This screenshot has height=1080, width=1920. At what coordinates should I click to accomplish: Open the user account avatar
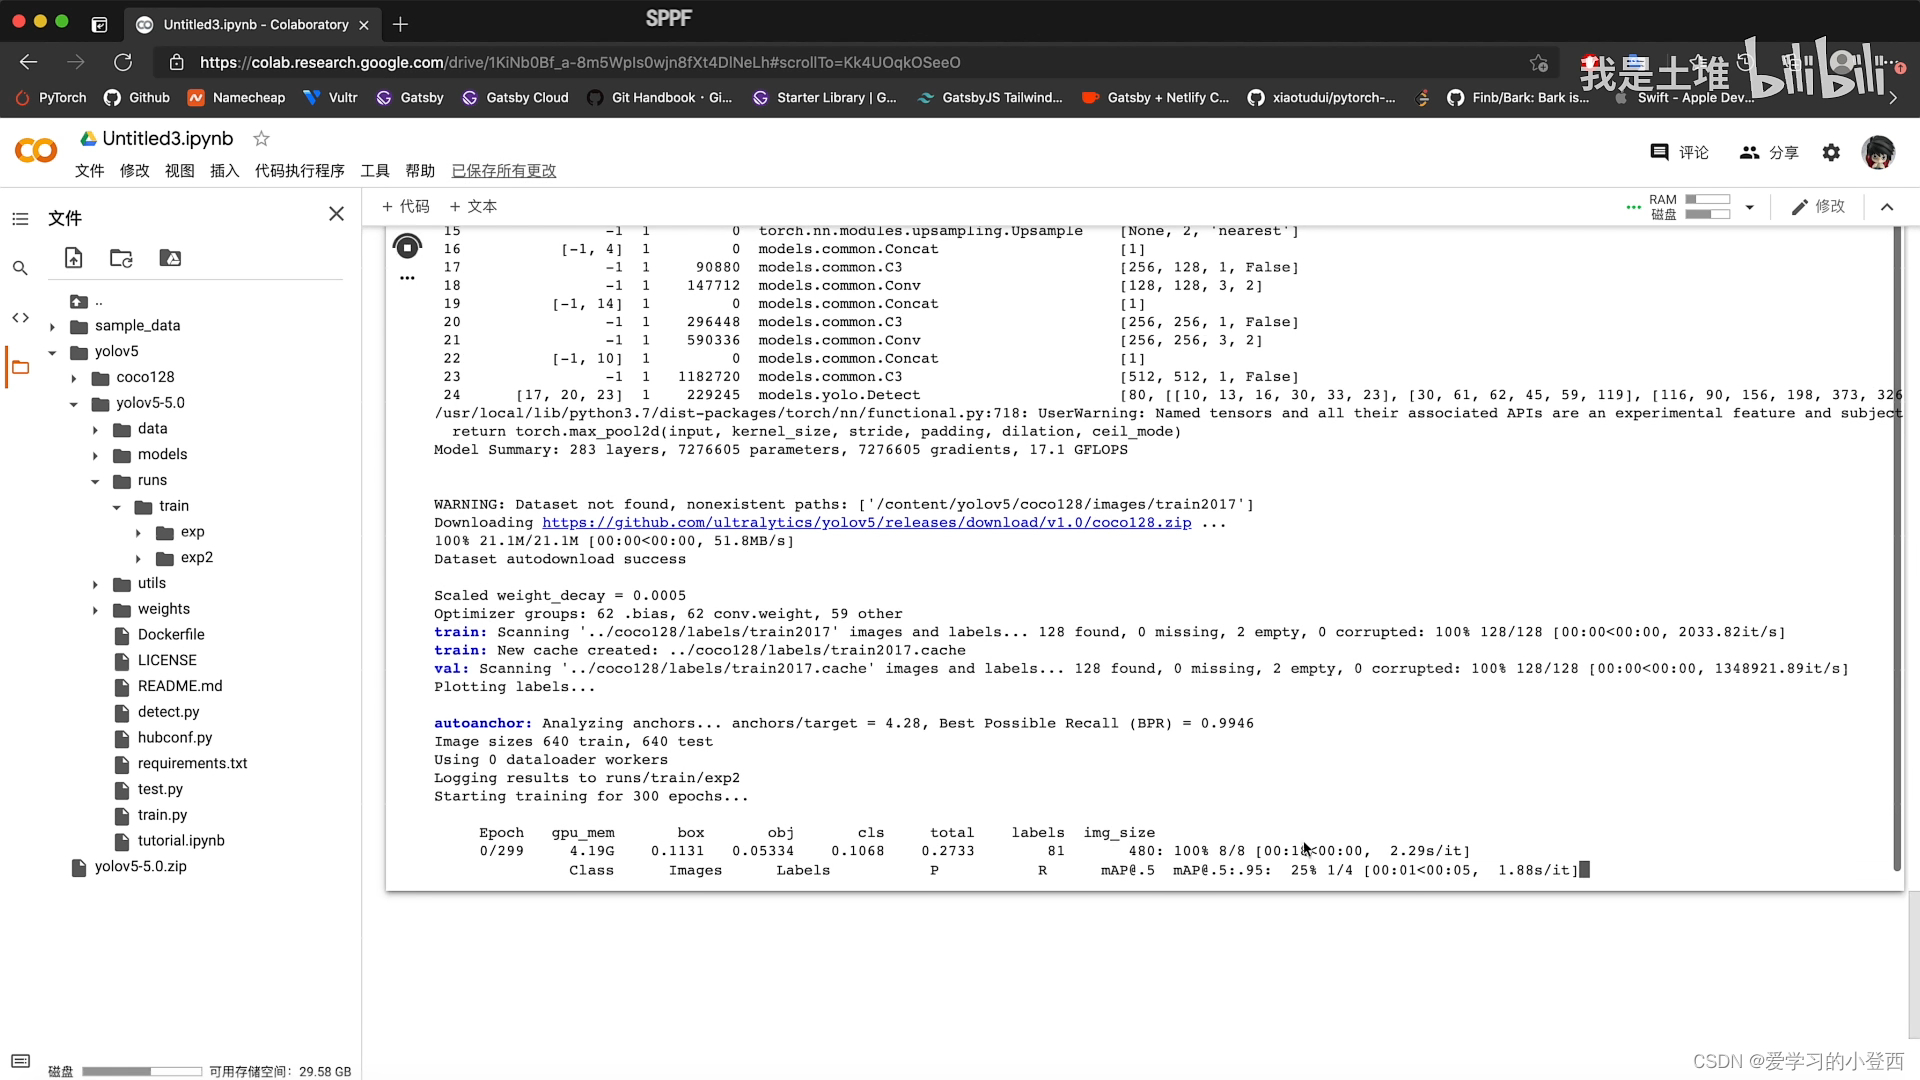coord(1878,152)
